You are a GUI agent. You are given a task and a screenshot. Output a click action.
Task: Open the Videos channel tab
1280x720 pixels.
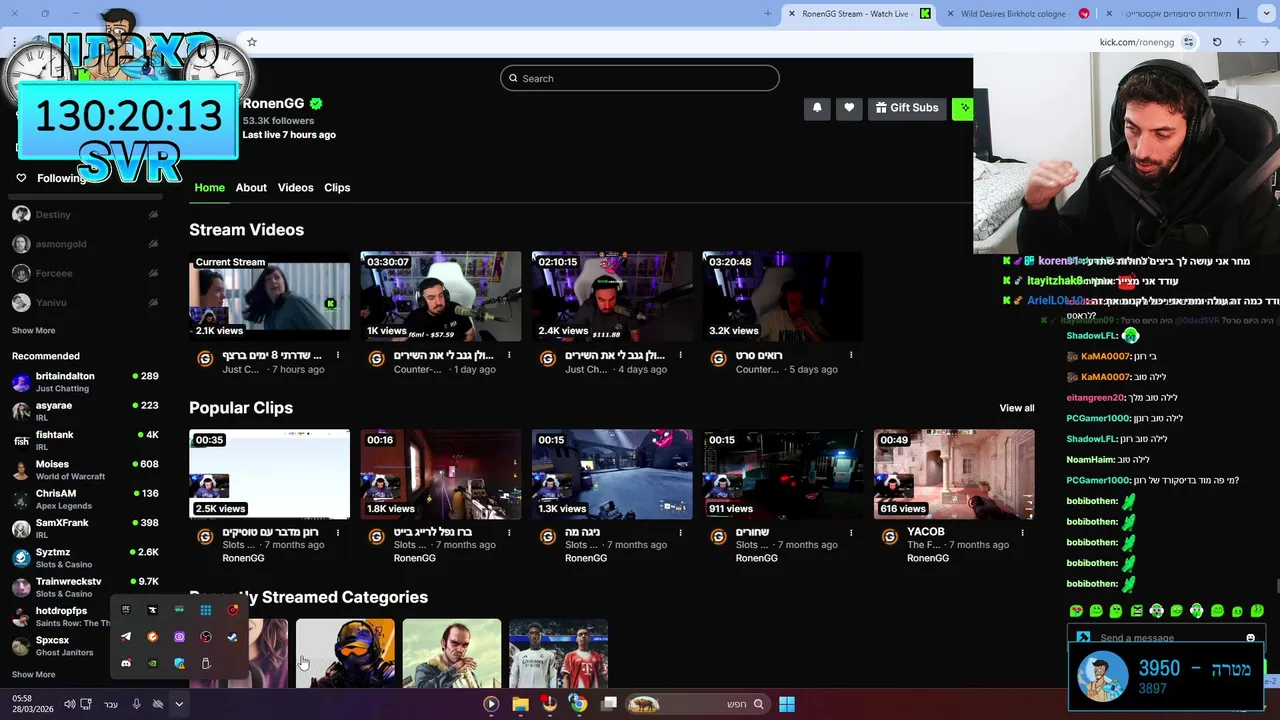click(x=295, y=187)
